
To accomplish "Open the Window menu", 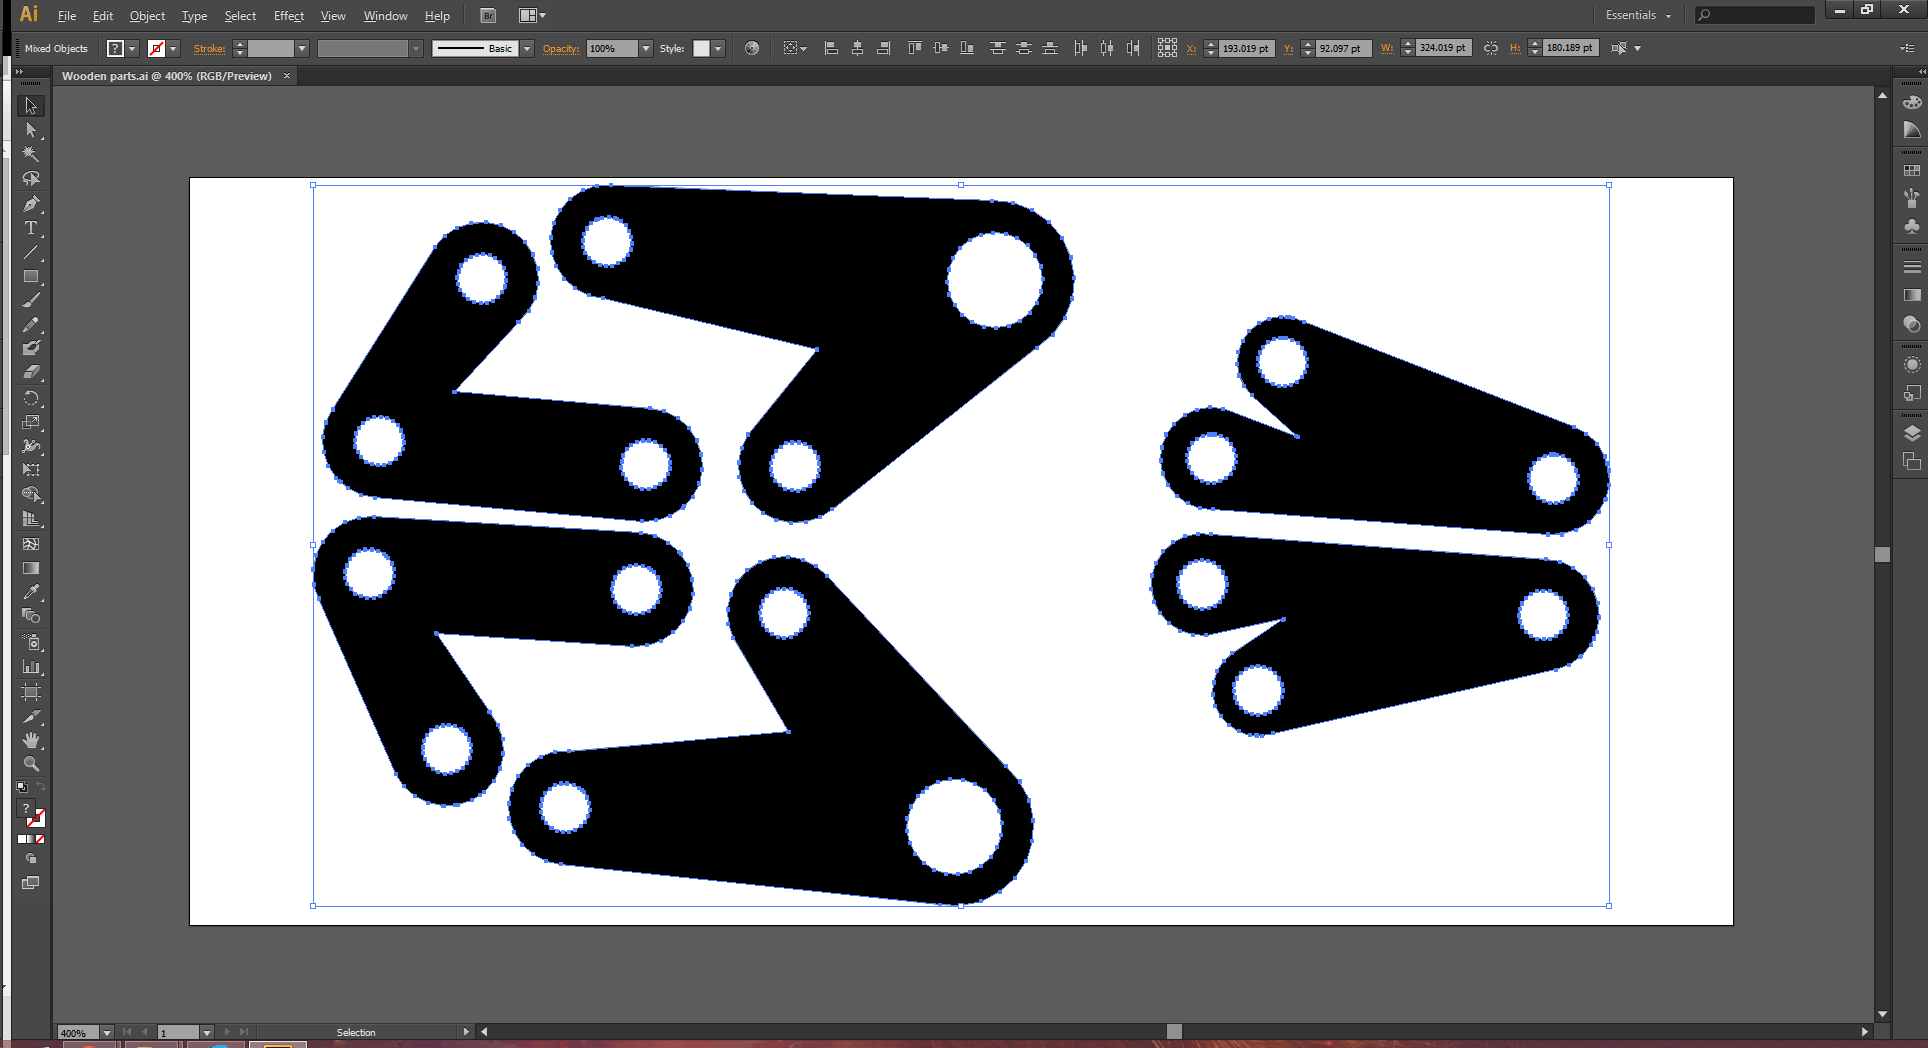I will [x=385, y=16].
